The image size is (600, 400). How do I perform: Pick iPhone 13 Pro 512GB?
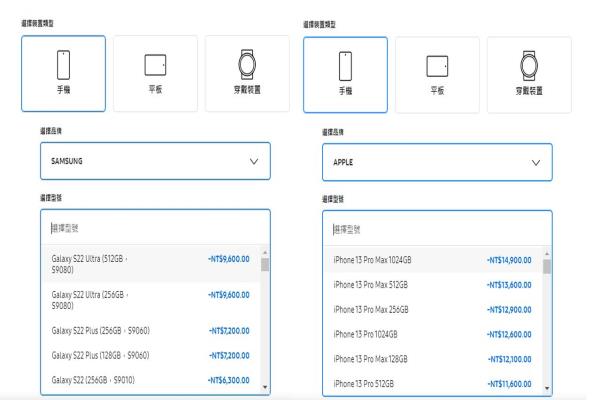pyautogui.click(x=433, y=384)
